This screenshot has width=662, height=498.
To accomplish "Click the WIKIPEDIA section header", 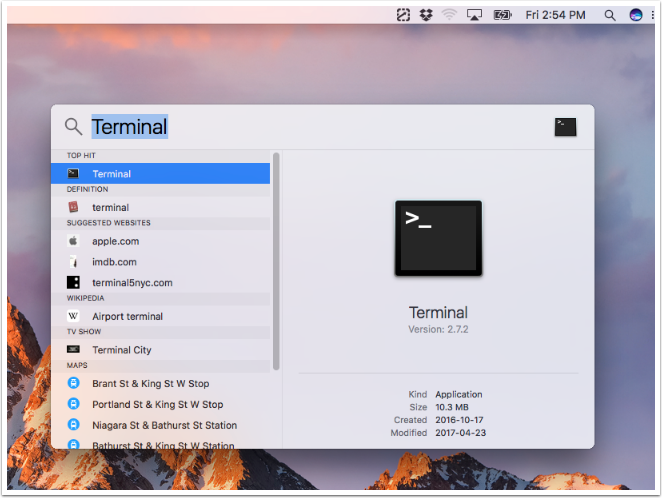I will click(85, 298).
